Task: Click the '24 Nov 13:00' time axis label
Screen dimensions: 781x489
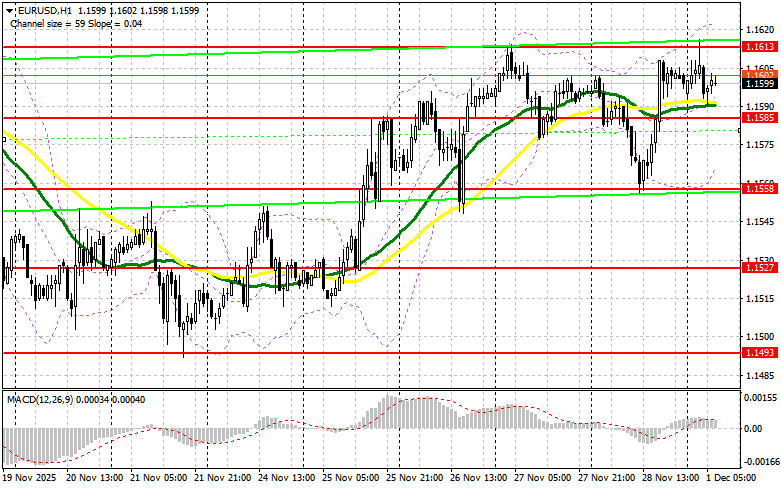Action: click(x=286, y=478)
